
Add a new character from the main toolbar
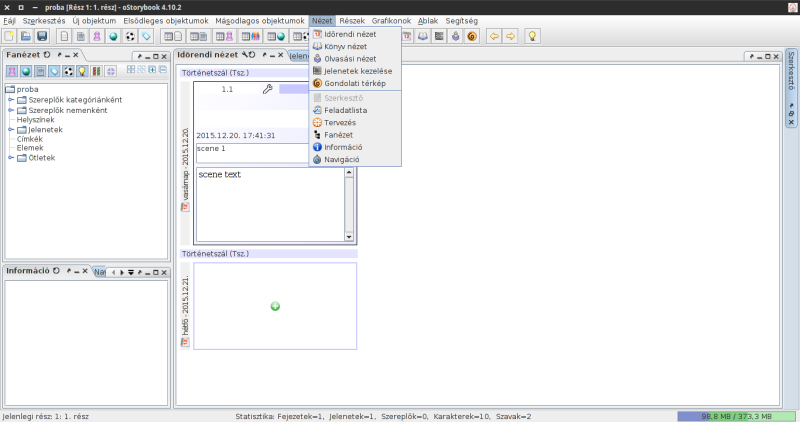click(x=97, y=36)
